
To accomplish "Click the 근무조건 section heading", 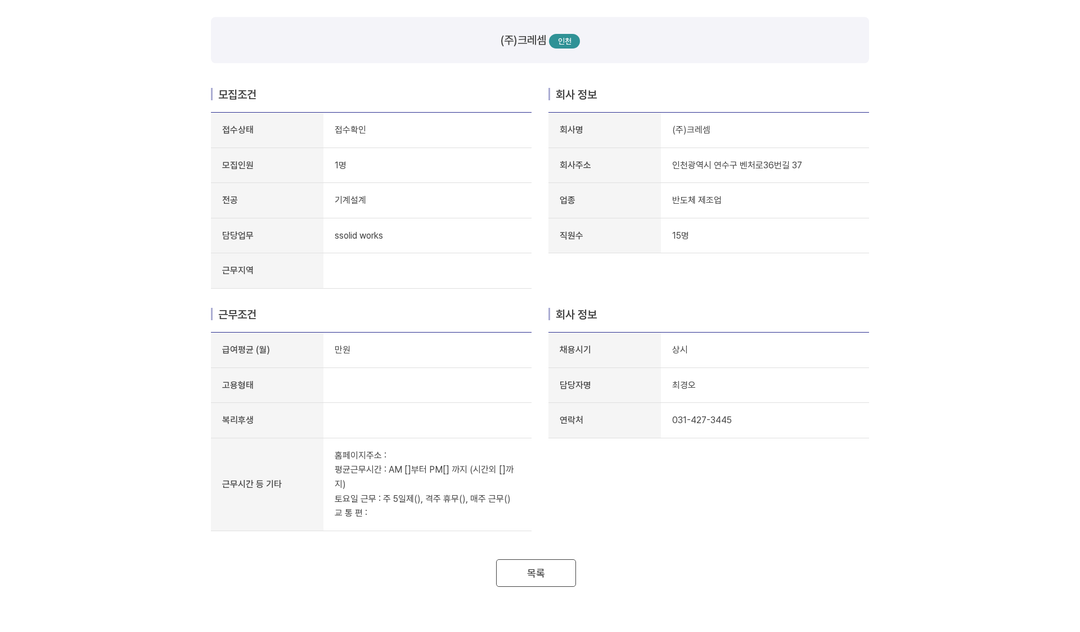I will (x=237, y=315).
